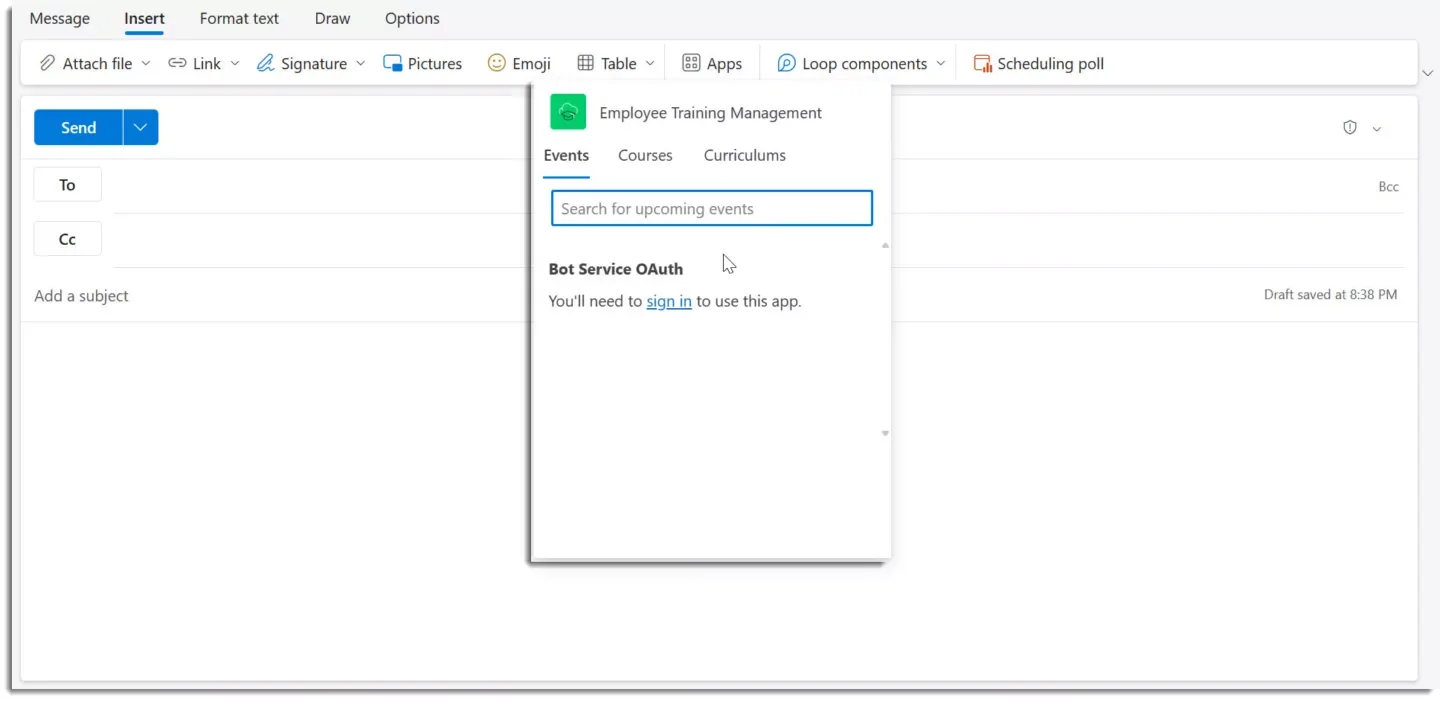Expand the Signature dropdown arrow
This screenshot has width=1440, height=701.
pos(361,63)
